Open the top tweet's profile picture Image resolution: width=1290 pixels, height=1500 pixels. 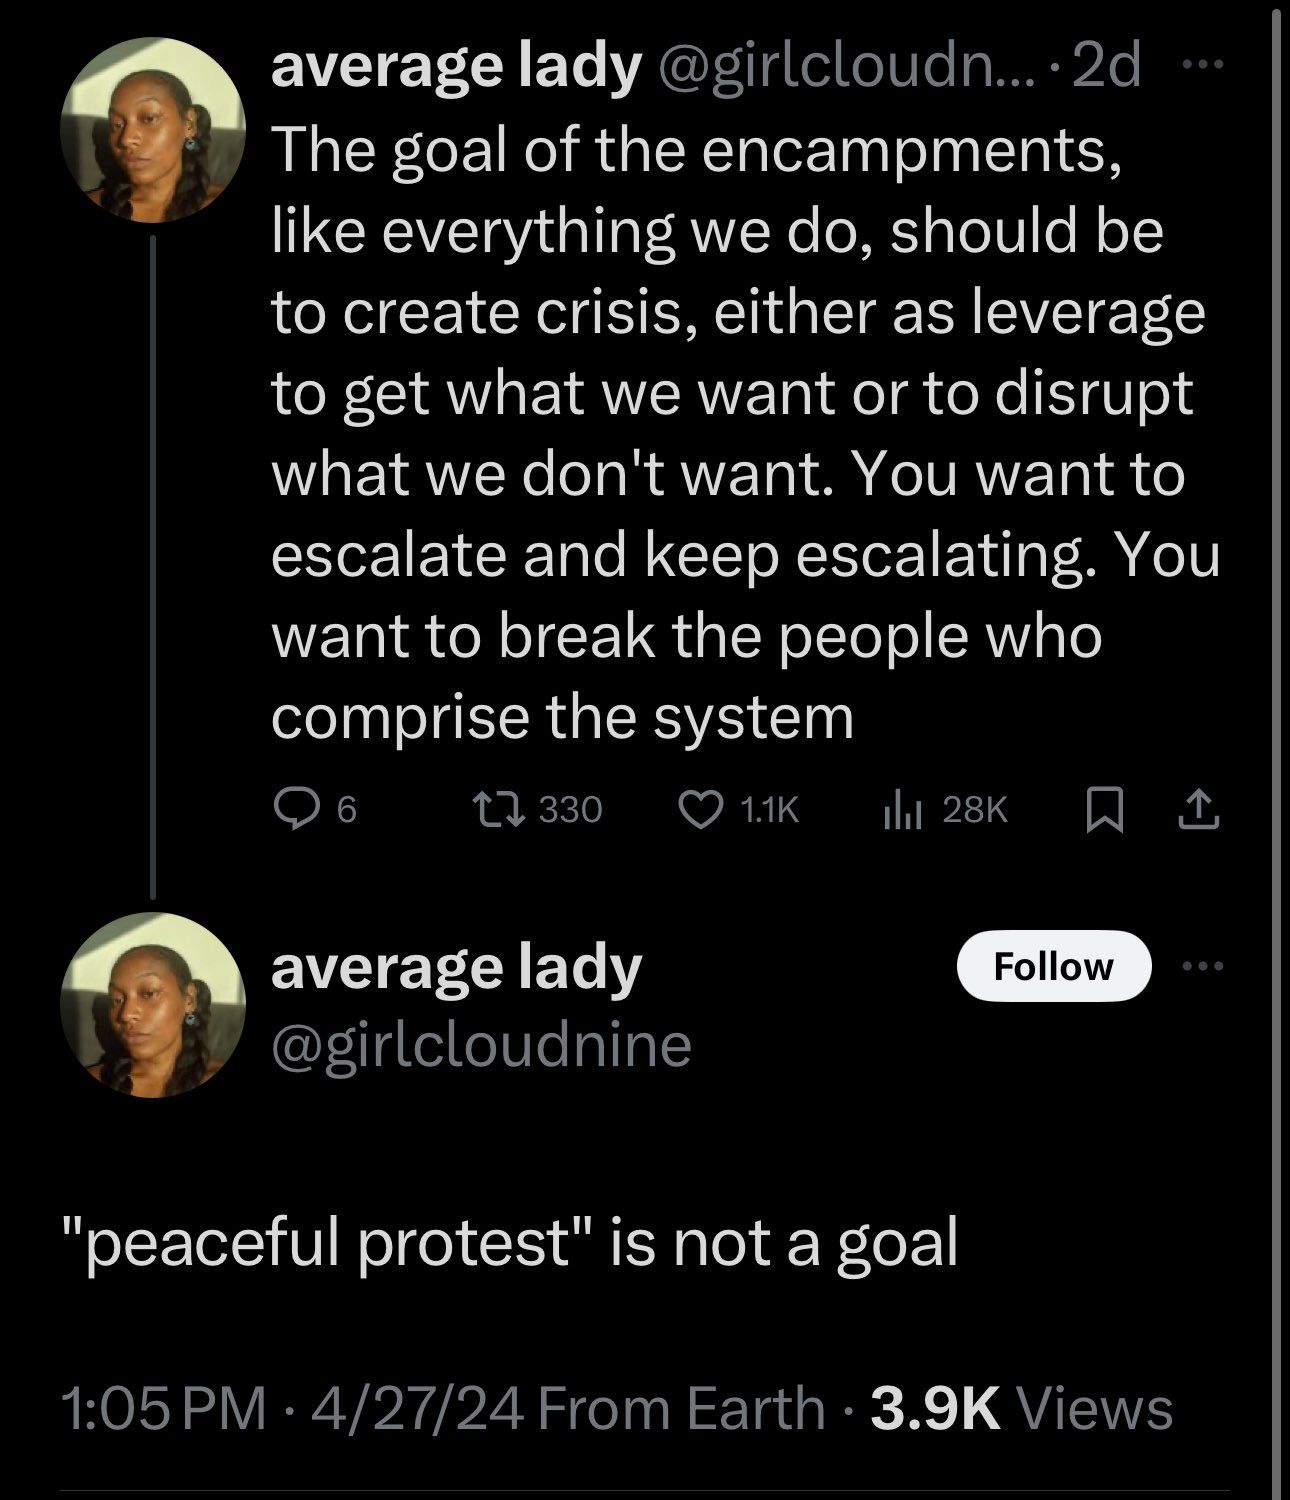point(153,130)
